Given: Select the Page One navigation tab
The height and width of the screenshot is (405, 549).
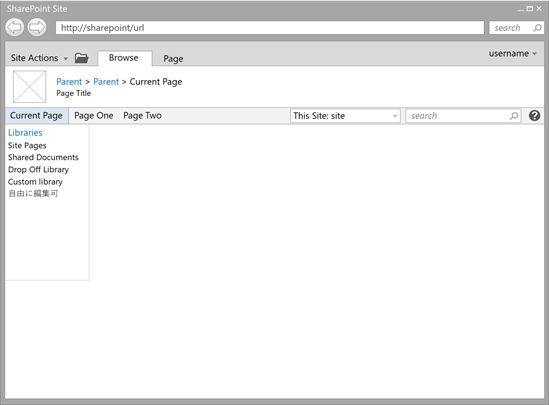Looking at the screenshot, I should point(93,116).
